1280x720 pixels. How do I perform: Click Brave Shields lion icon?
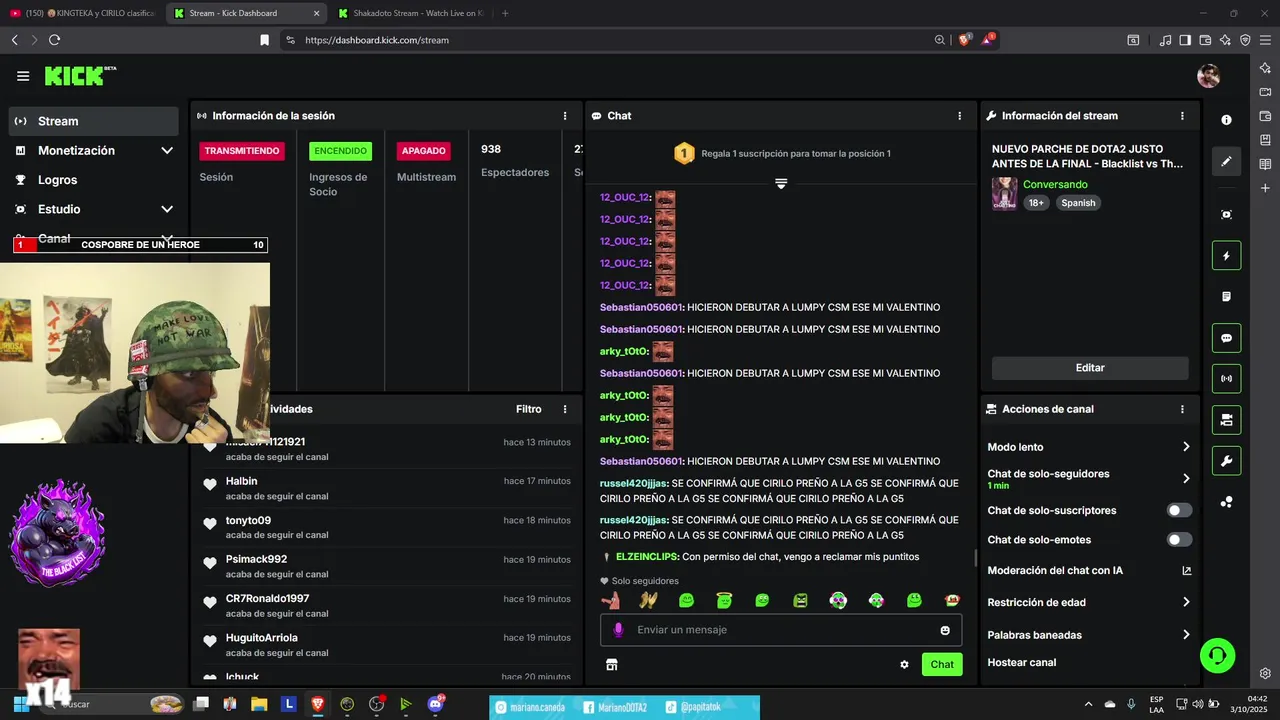point(964,40)
